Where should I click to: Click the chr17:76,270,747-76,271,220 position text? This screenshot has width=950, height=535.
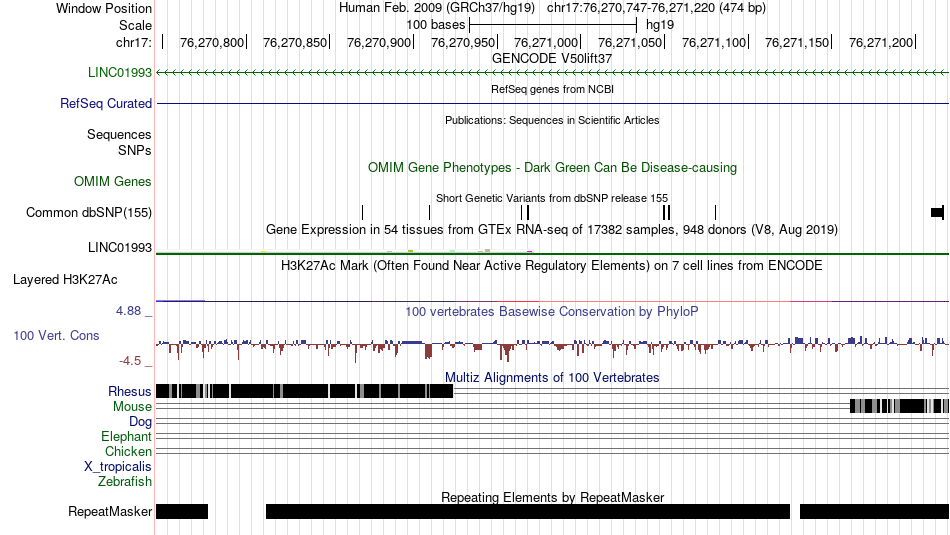point(656,8)
